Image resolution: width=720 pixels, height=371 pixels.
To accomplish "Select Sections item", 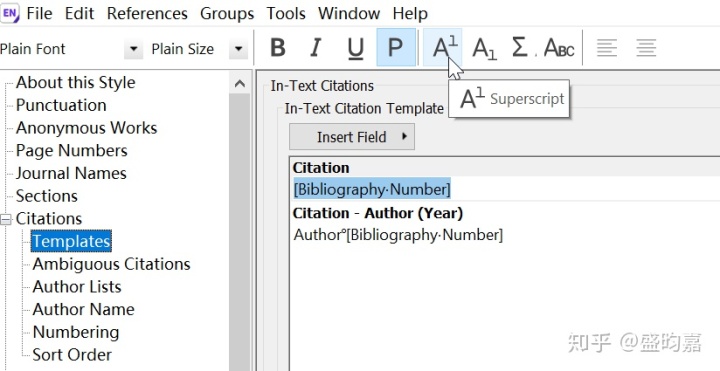I will click(x=46, y=196).
